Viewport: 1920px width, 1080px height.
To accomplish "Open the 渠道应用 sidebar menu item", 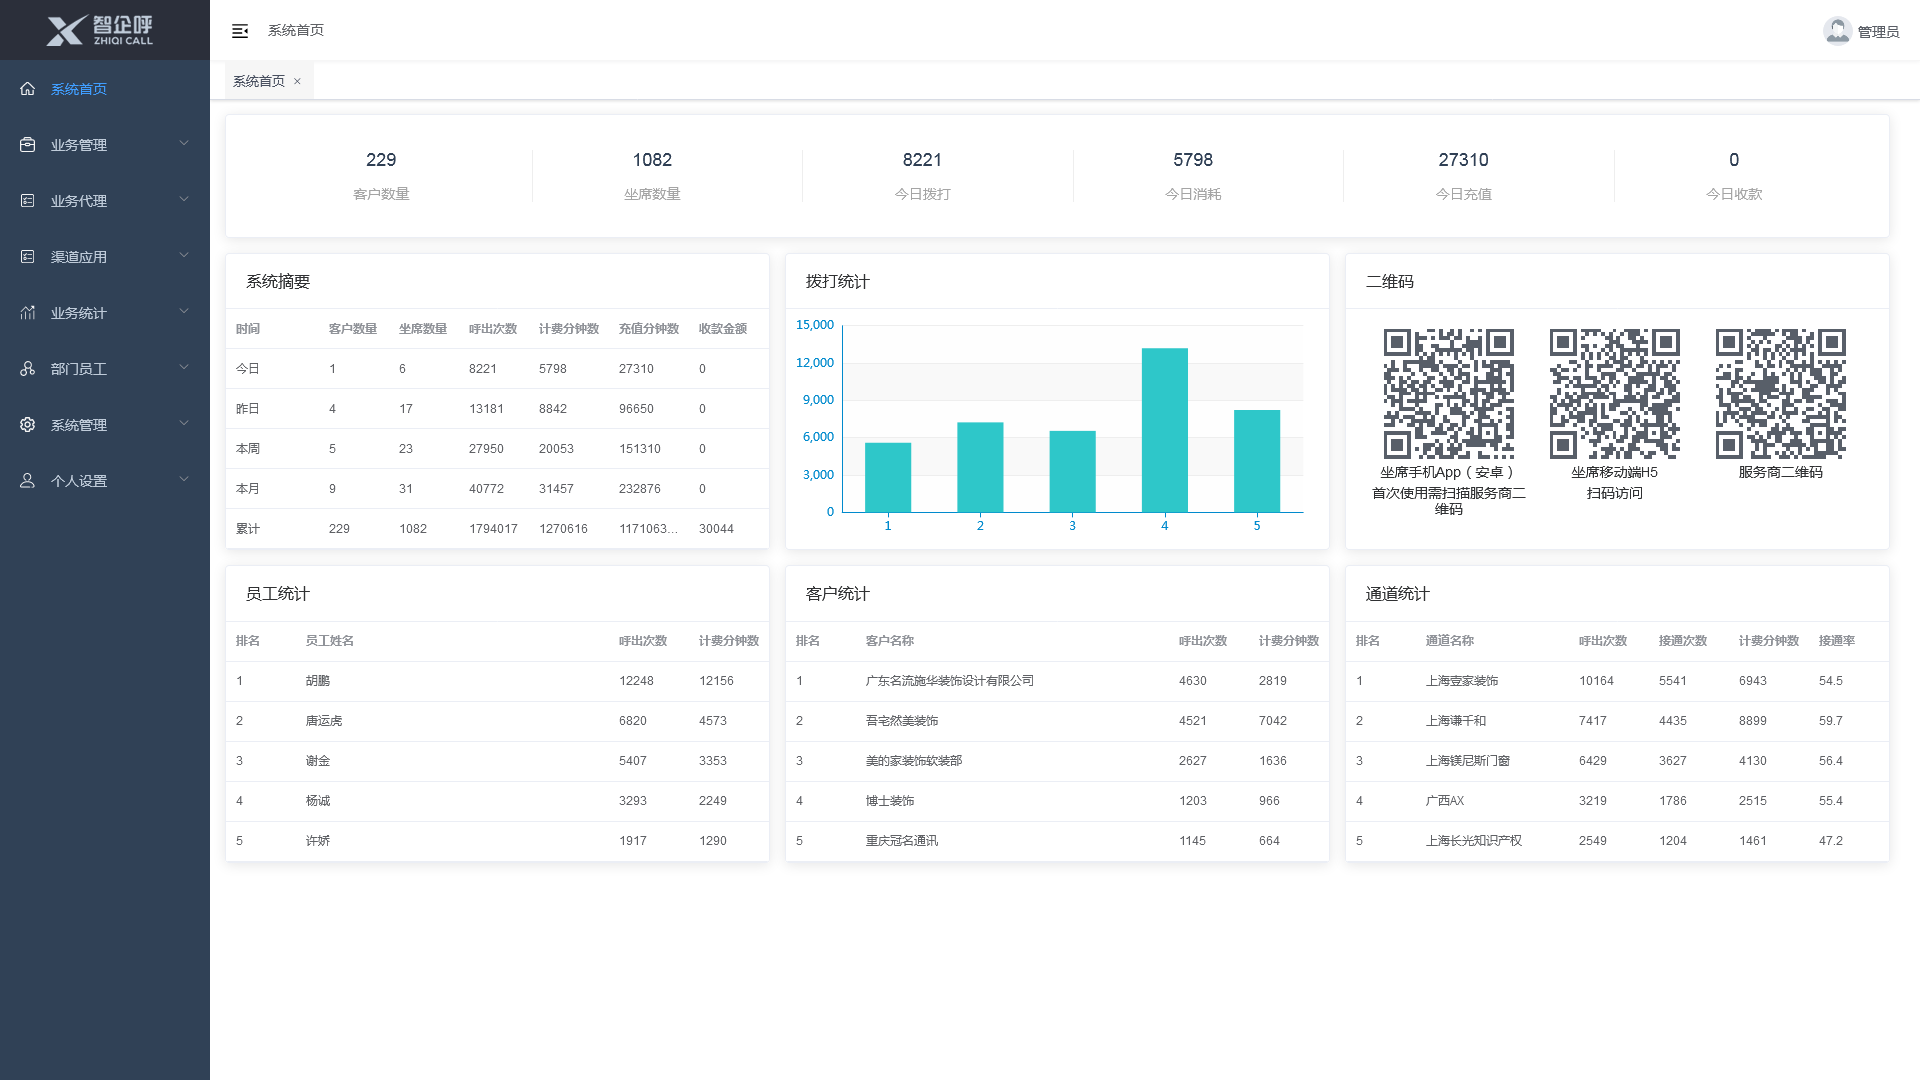I will (x=105, y=257).
